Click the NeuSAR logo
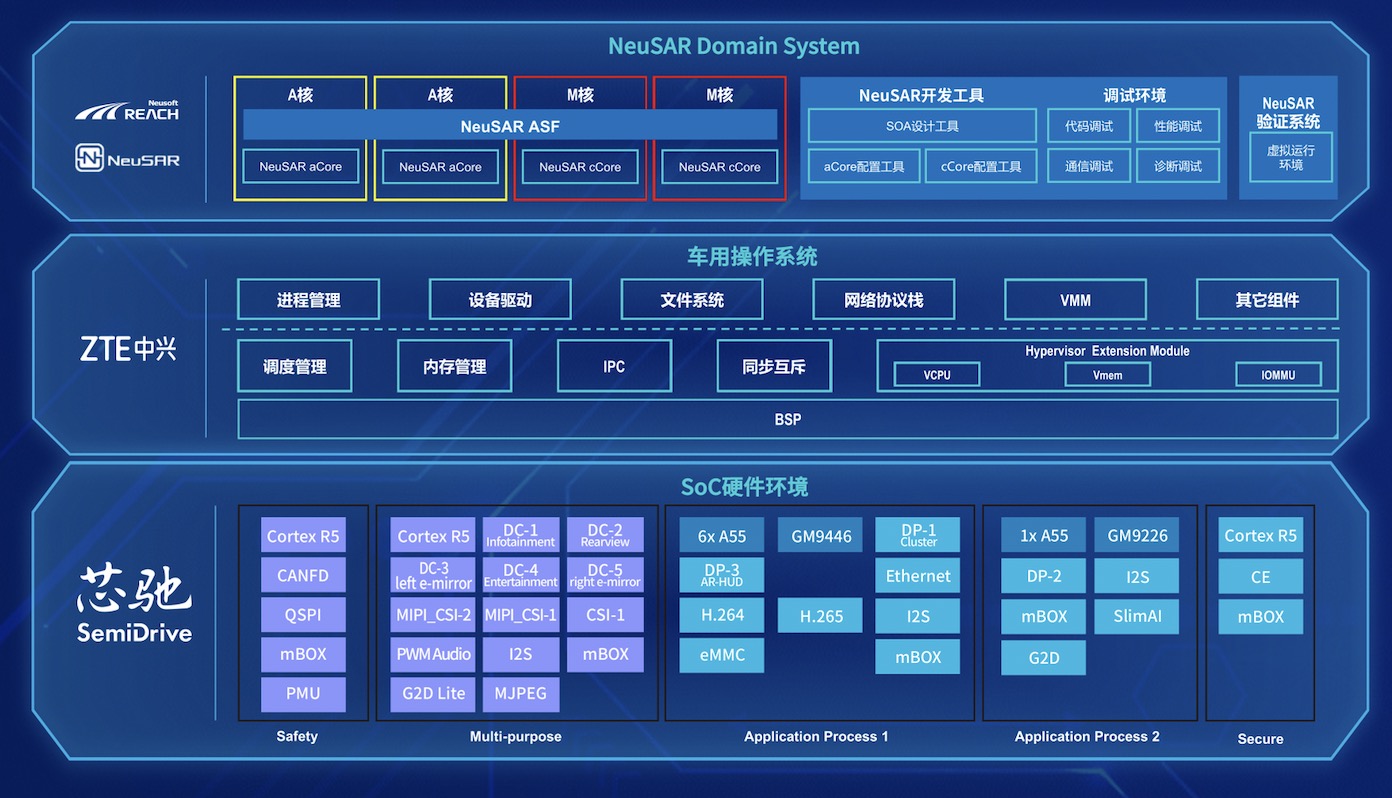1392x798 pixels. click(x=127, y=158)
